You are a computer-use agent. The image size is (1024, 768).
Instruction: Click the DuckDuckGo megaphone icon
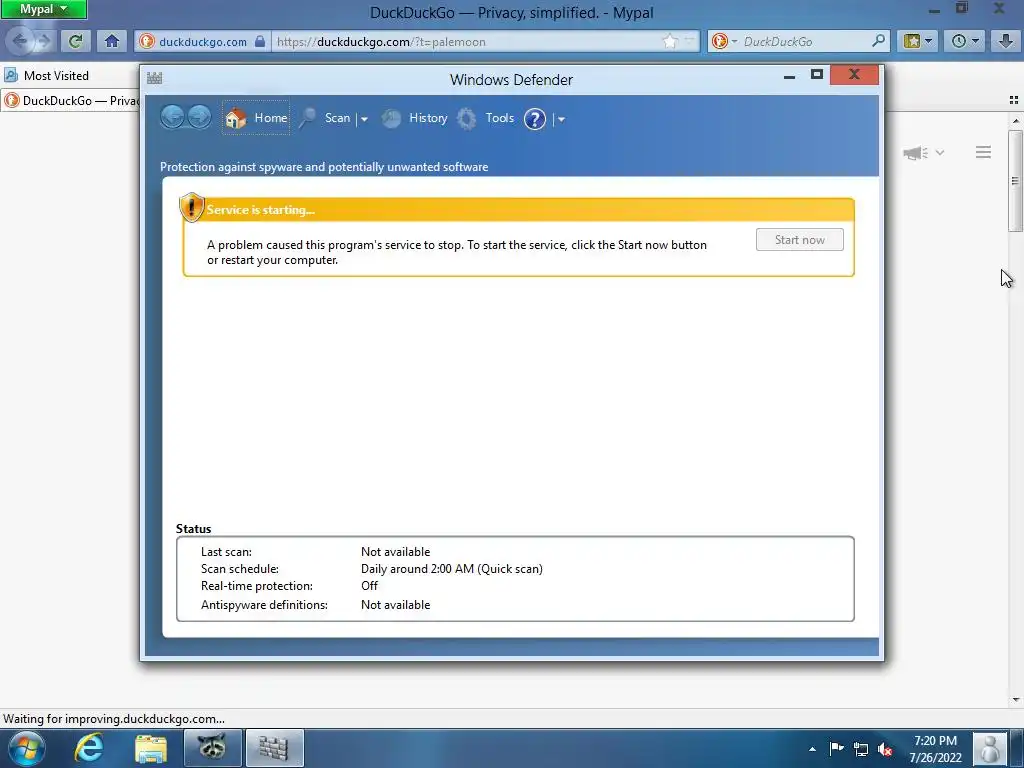[x=915, y=153]
